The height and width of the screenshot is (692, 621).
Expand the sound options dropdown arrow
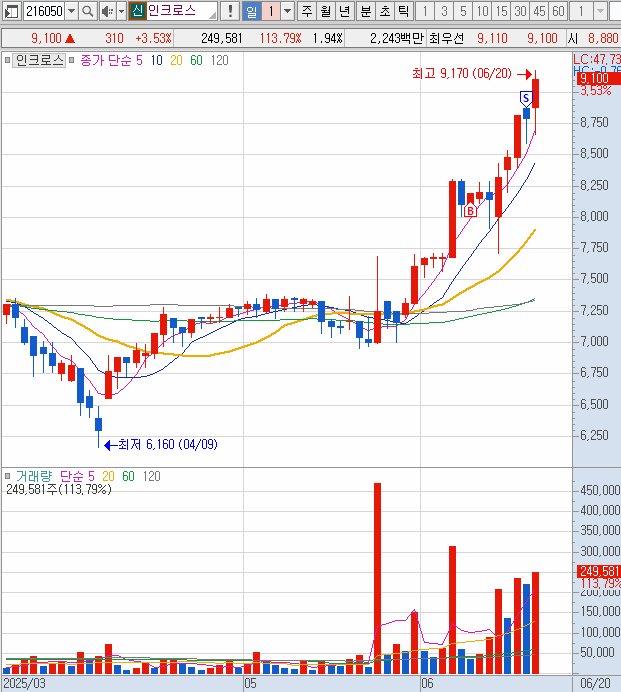(121, 11)
